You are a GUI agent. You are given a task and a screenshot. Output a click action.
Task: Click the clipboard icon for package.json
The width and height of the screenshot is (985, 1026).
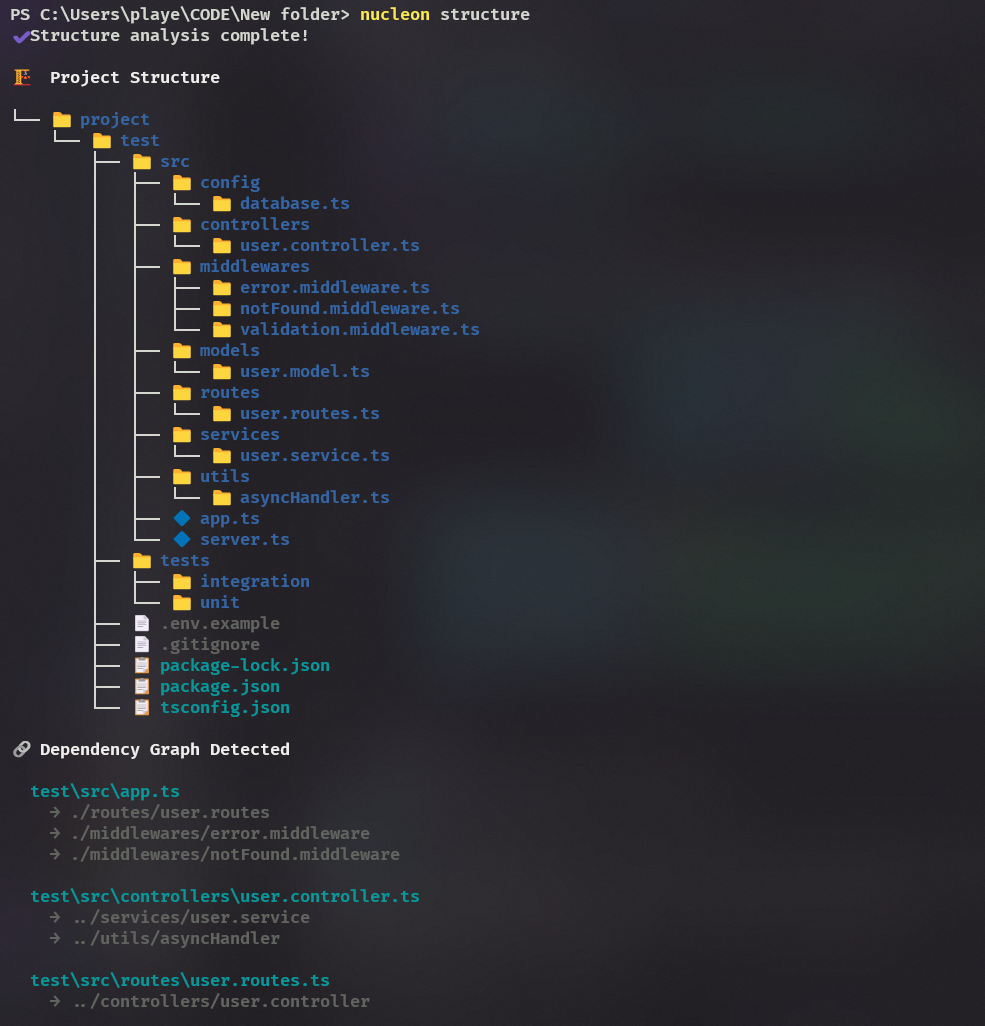click(141, 686)
